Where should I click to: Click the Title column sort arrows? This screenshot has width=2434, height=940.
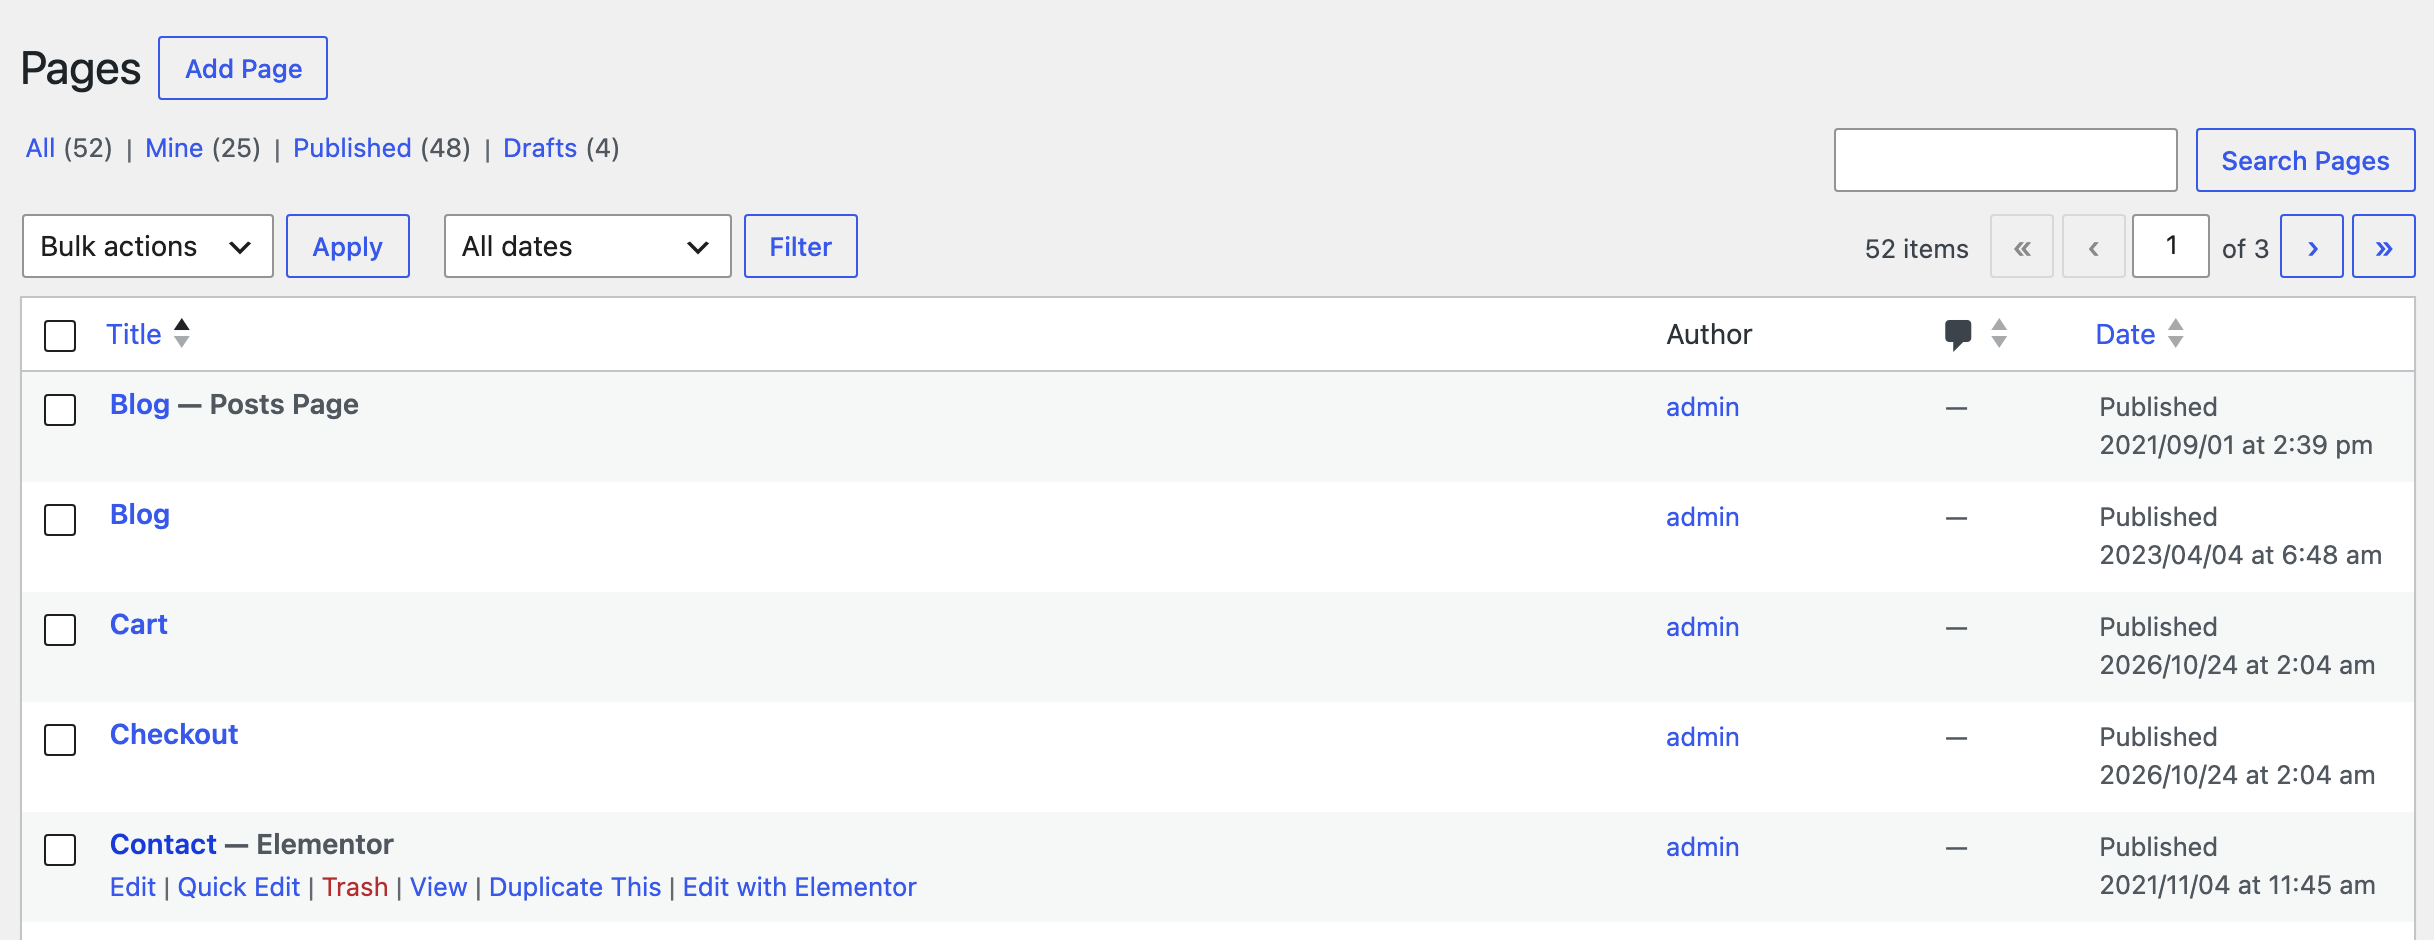(x=182, y=333)
